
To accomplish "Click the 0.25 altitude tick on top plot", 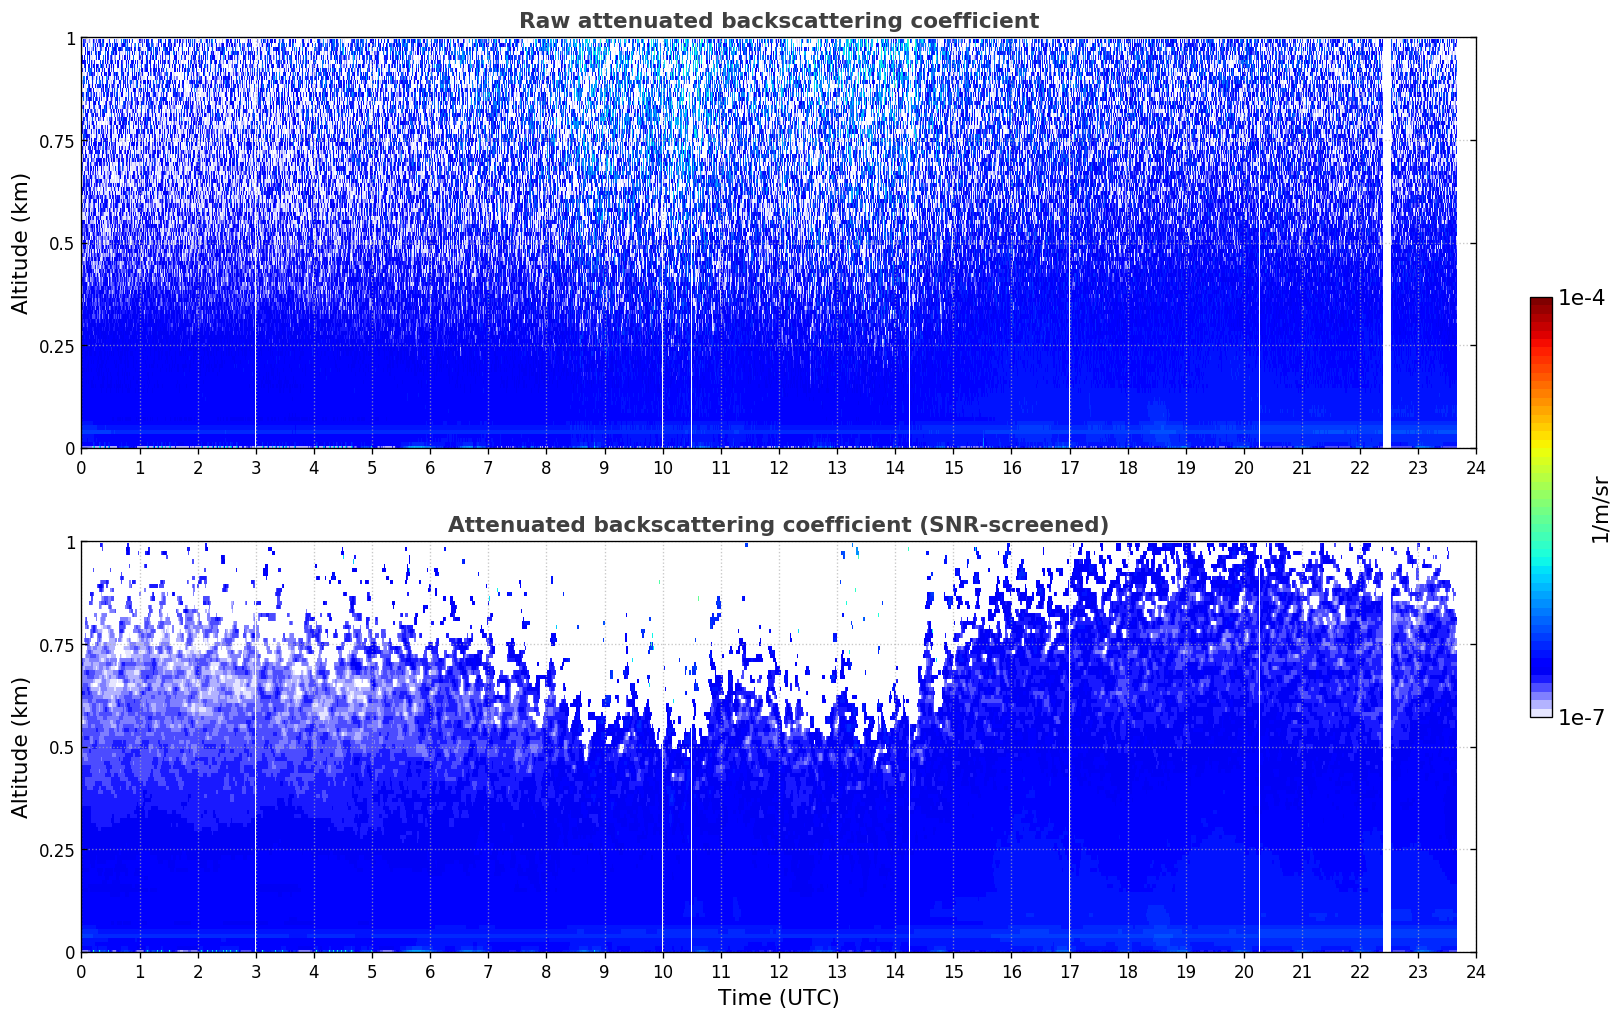I will click(57, 346).
